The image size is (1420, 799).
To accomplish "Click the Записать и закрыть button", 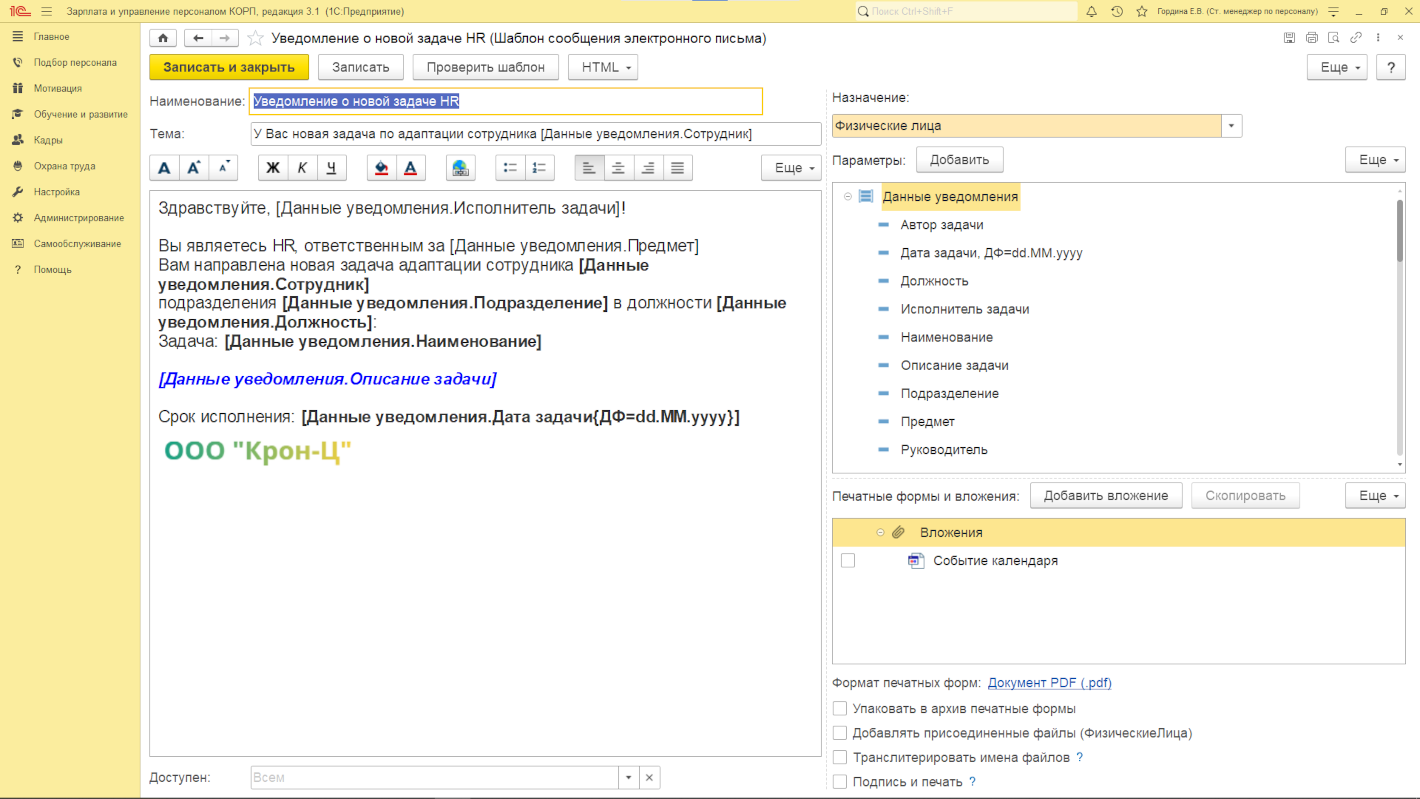I will click(229, 67).
